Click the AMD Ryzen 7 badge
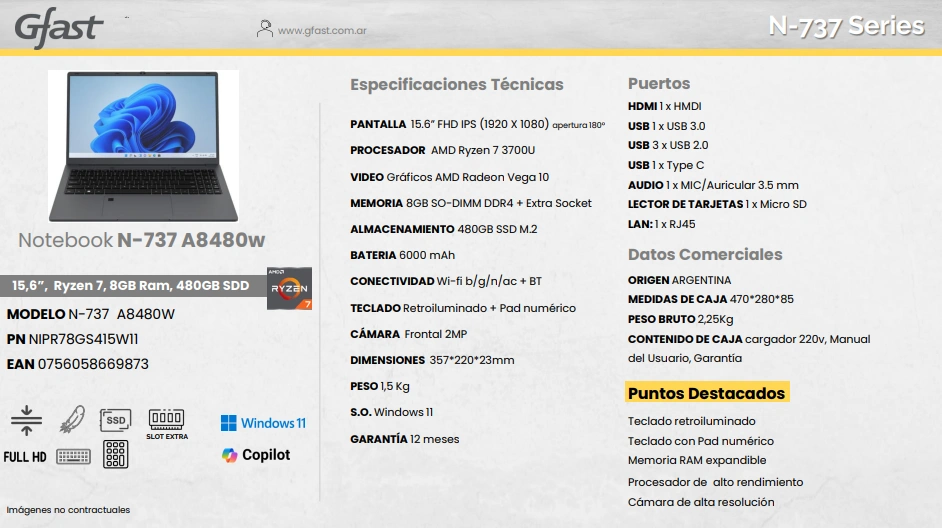942x528 pixels. point(290,288)
